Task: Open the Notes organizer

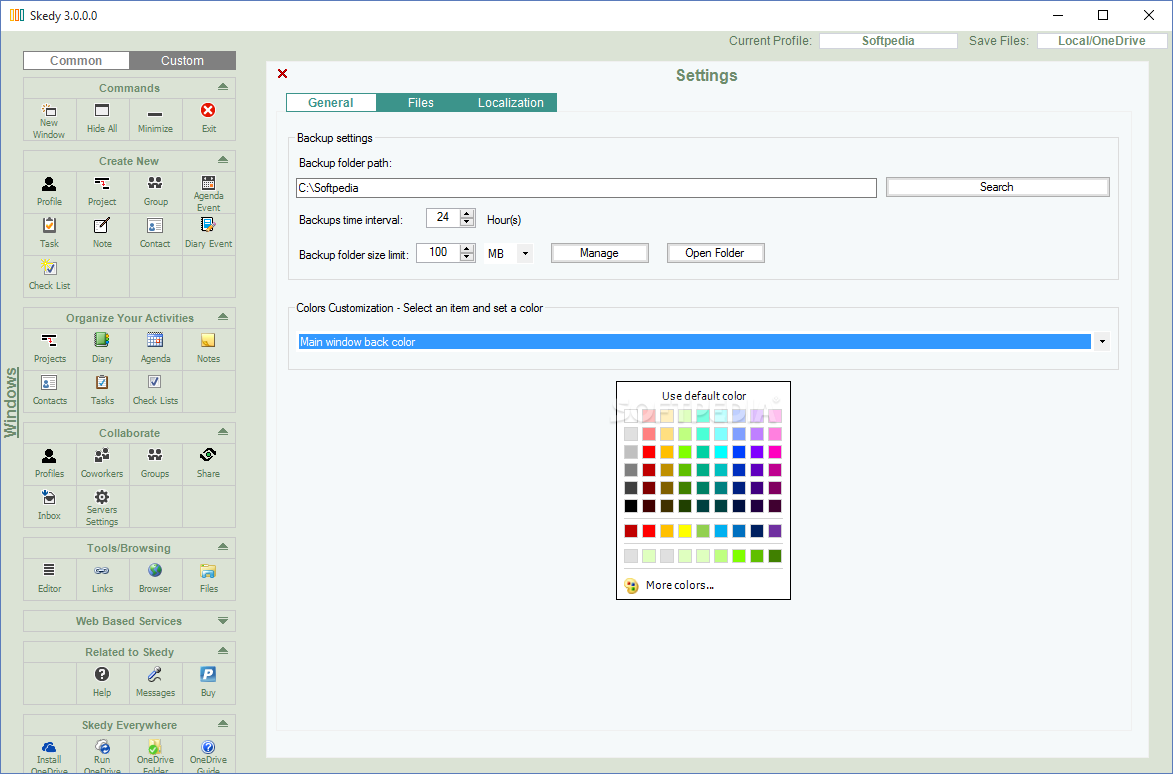Action: pos(209,349)
